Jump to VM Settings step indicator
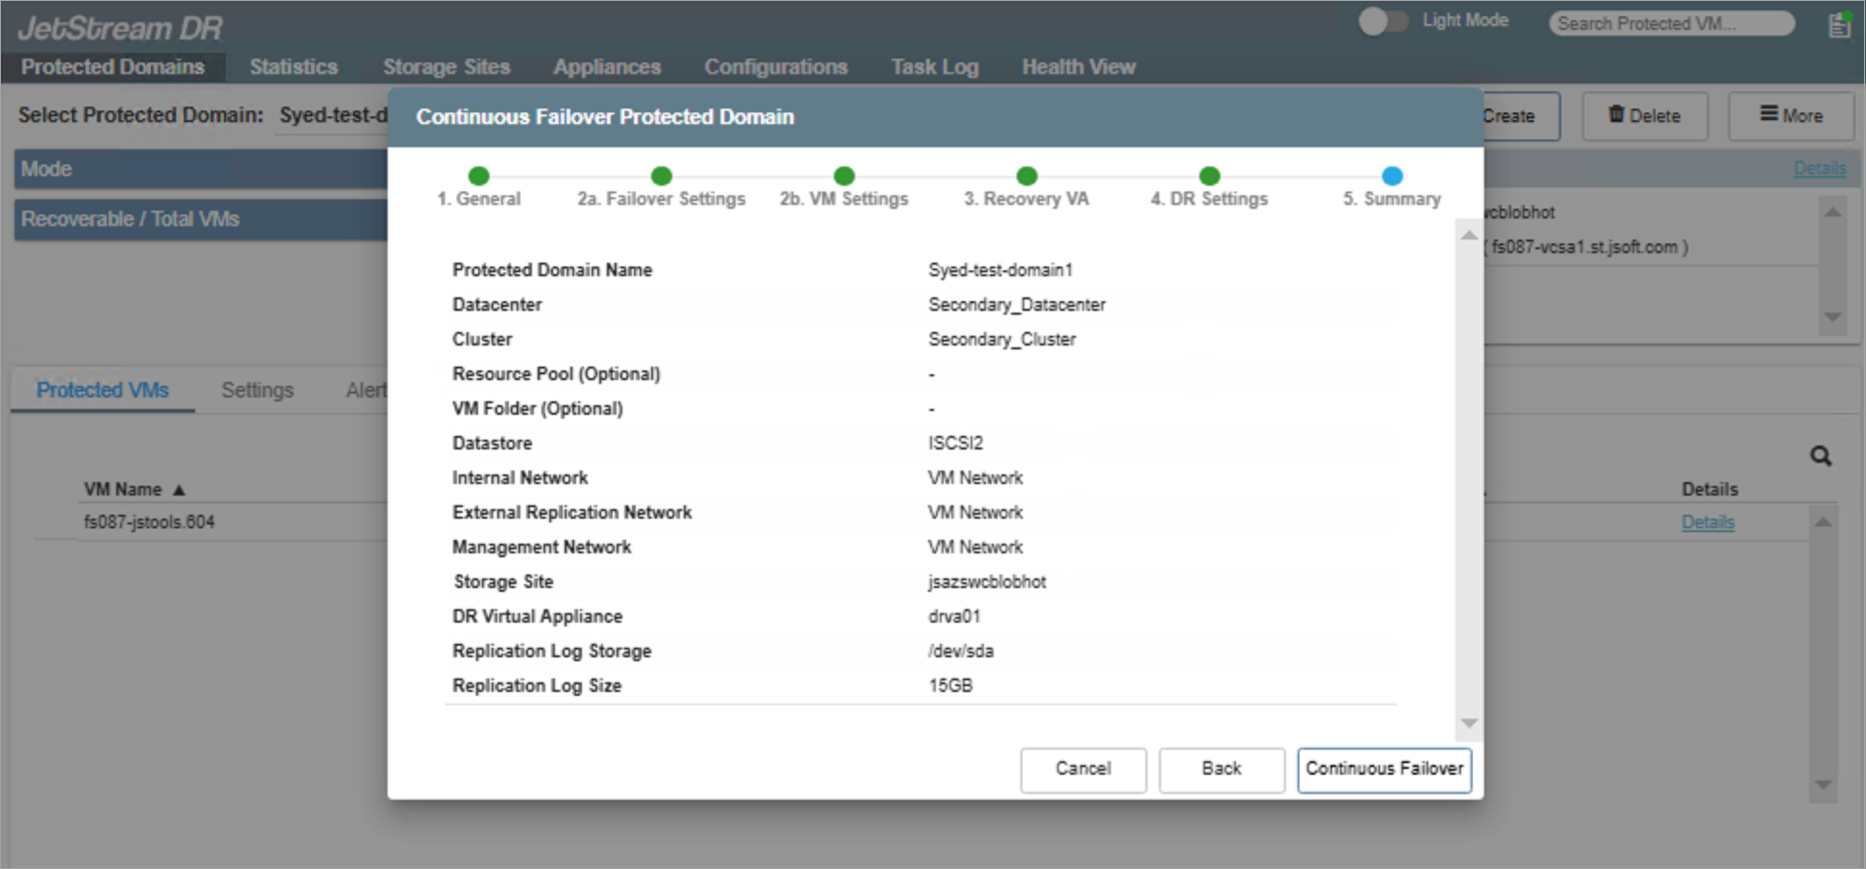1866x869 pixels. click(x=844, y=176)
